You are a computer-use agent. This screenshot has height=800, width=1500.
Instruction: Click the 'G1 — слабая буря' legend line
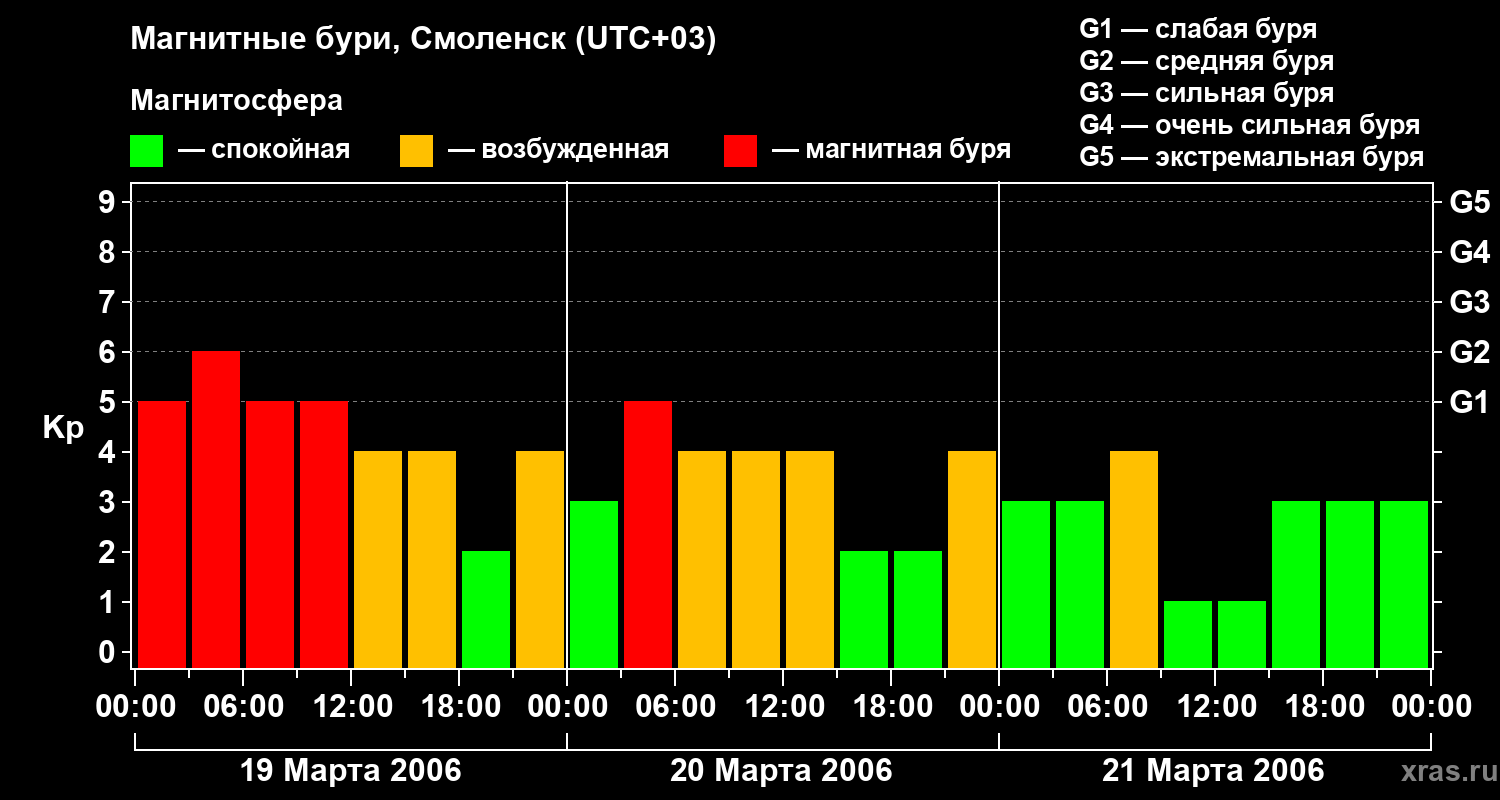click(x=1199, y=29)
